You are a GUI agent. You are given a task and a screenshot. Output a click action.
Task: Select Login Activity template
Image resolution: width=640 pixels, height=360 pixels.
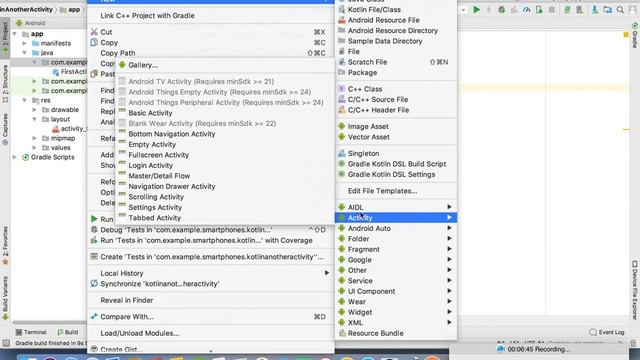point(151,165)
